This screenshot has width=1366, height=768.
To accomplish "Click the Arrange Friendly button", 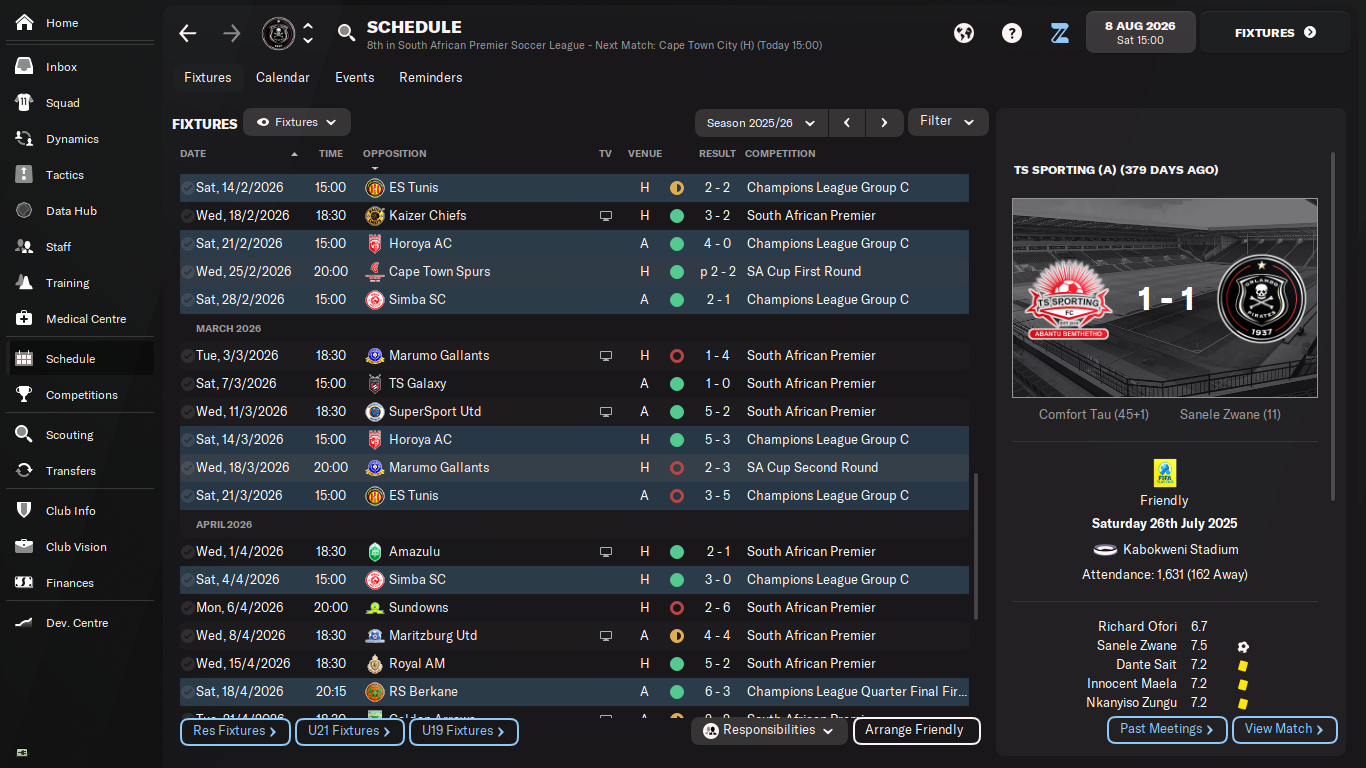I will coord(916,730).
